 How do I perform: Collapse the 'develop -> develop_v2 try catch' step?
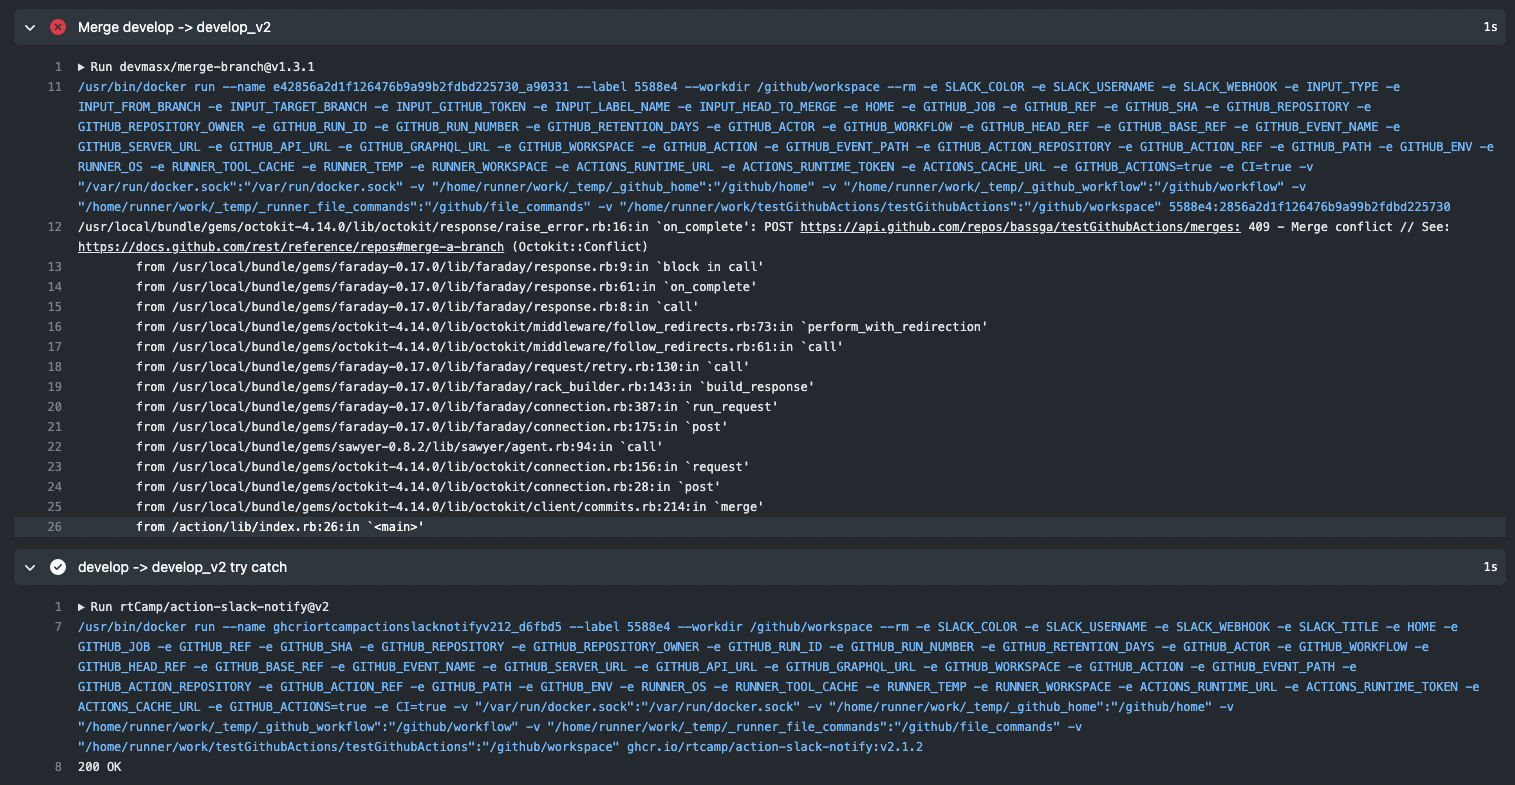[x=30, y=567]
